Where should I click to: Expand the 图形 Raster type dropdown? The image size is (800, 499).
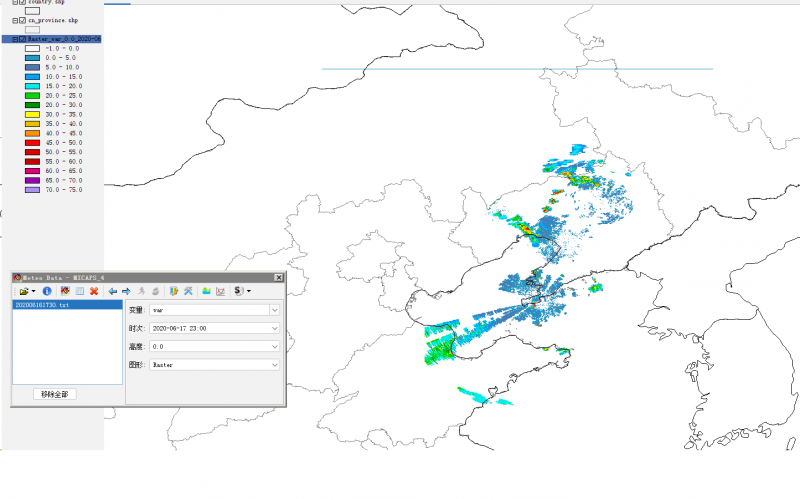coord(274,365)
